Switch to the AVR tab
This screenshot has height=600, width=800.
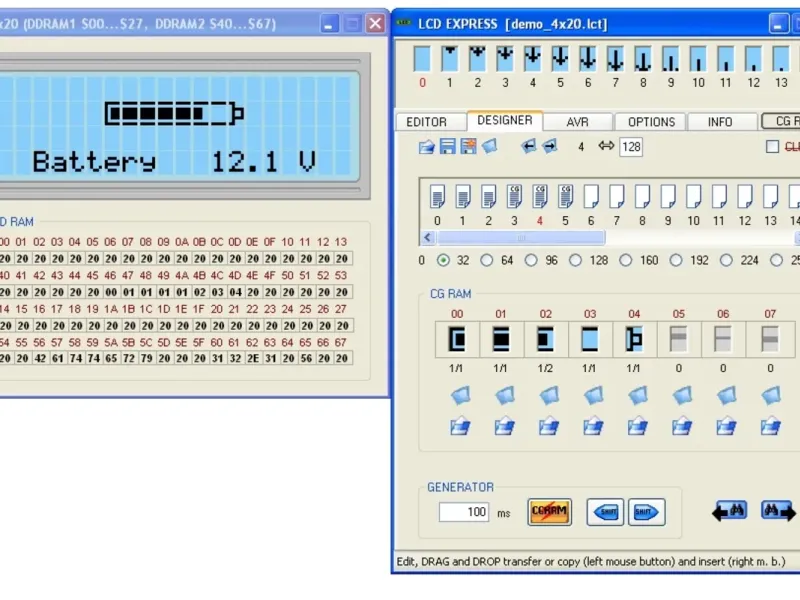coord(578,122)
